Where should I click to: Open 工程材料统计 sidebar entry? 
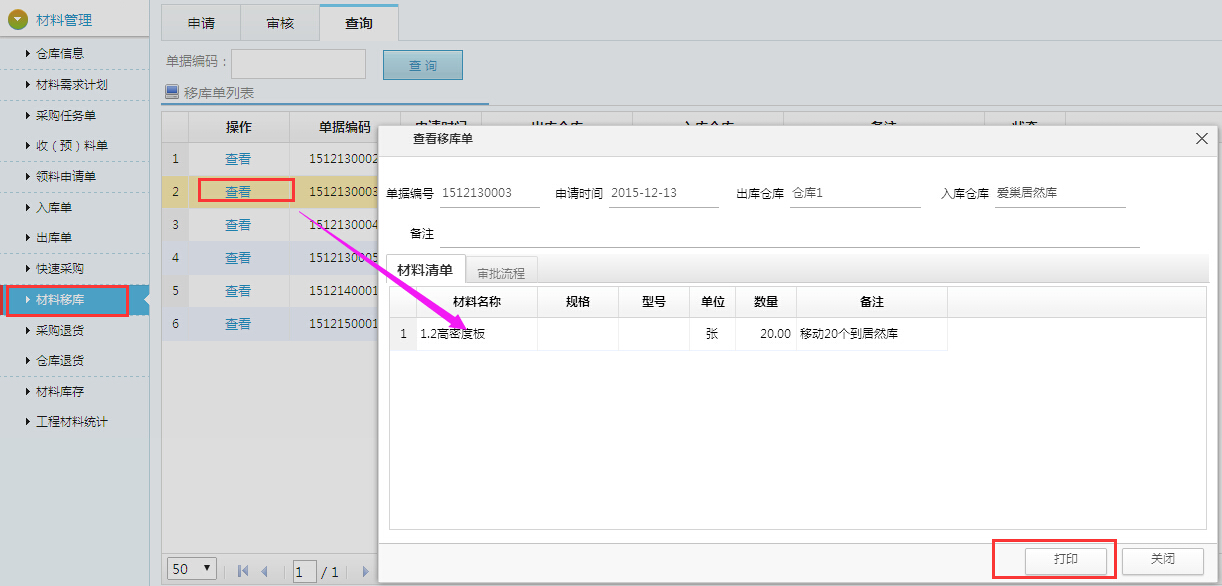[71, 422]
